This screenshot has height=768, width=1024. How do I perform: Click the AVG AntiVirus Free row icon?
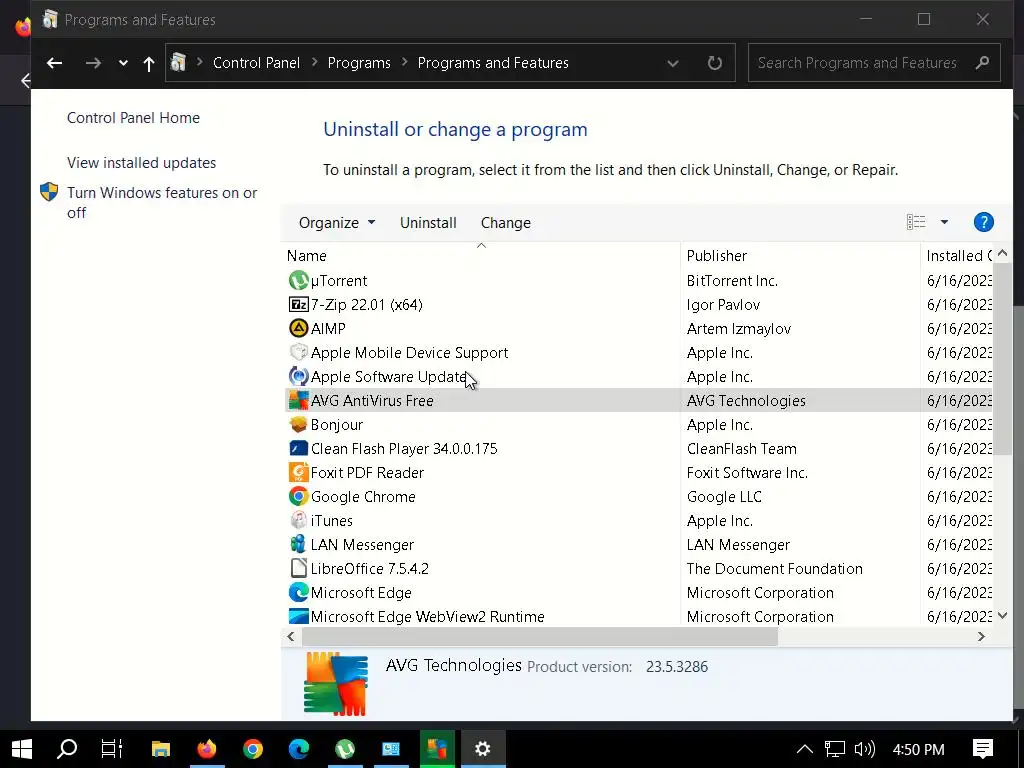[298, 400]
